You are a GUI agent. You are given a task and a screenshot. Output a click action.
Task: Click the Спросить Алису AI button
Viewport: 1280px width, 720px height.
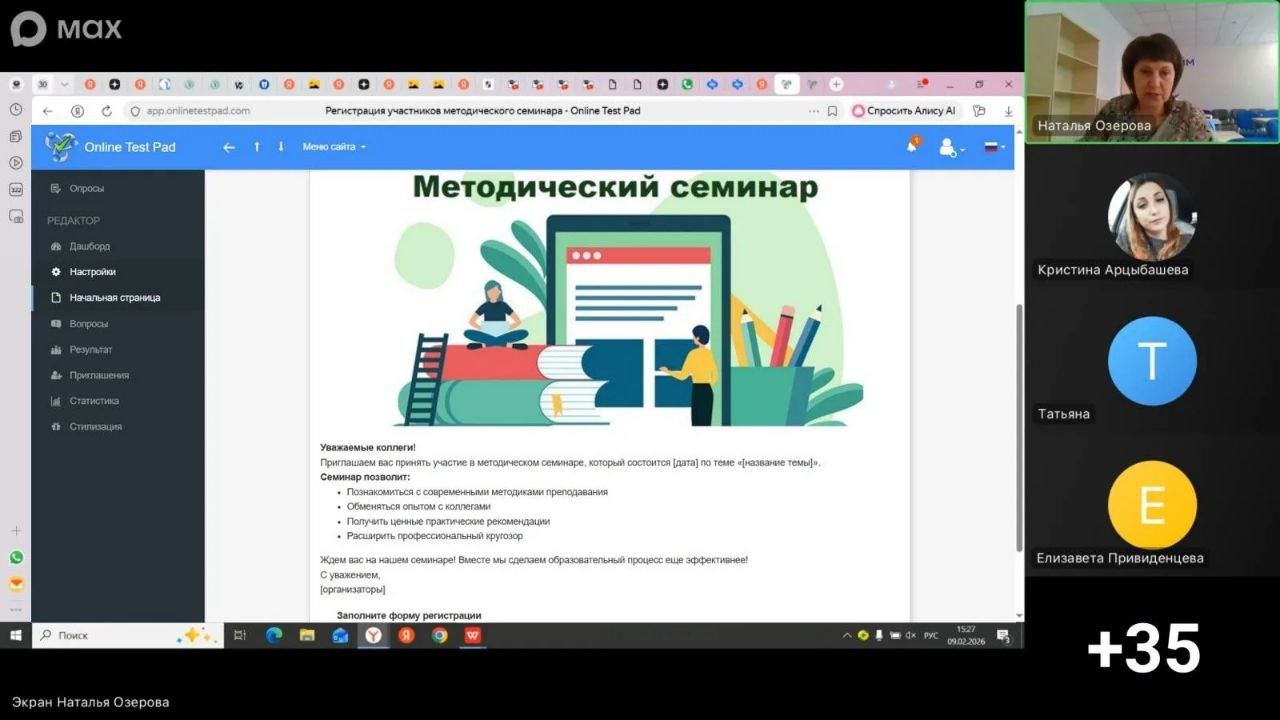[x=904, y=111]
